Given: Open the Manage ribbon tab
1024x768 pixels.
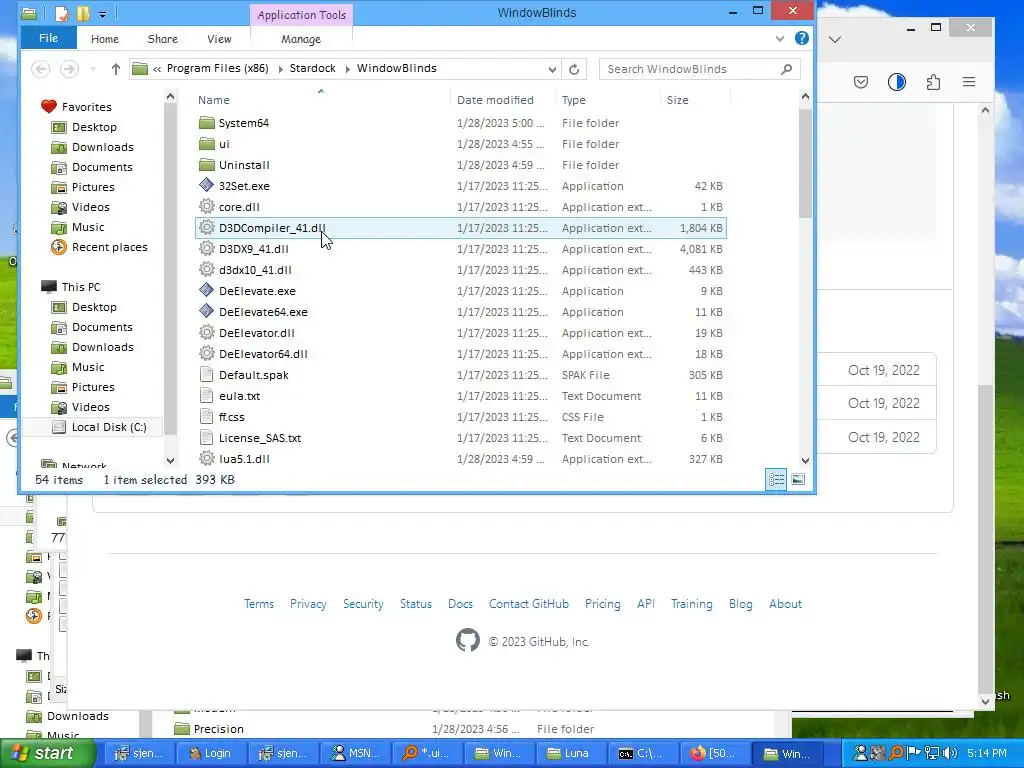Looking at the screenshot, I should (301, 39).
